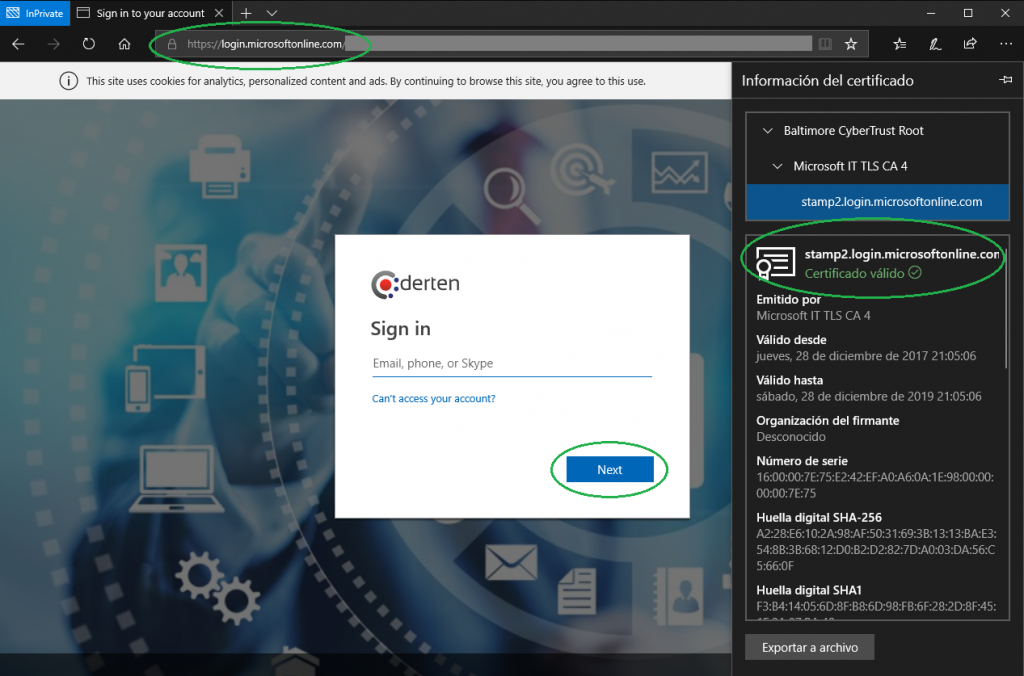This screenshot has height=676, width=1024.
Task: Select Microsoft IT TLS CA 4 certificate
Action: [x=850, y=167]
